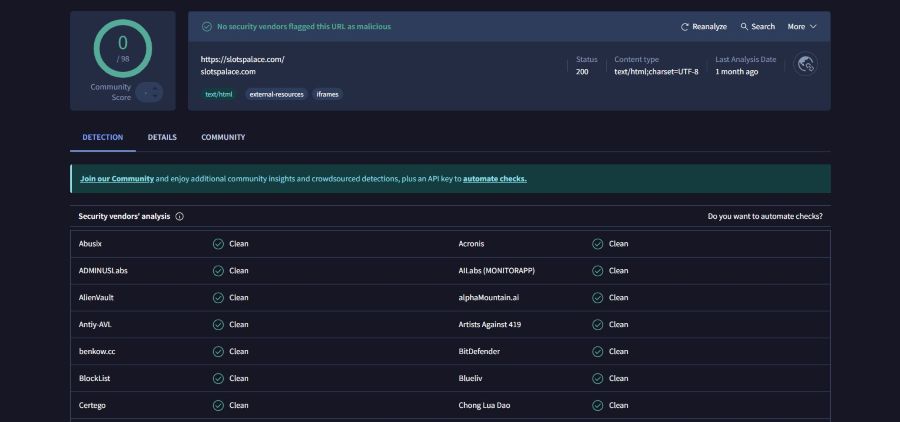
Task: Select the text/html tag
Action: point(219,94)
